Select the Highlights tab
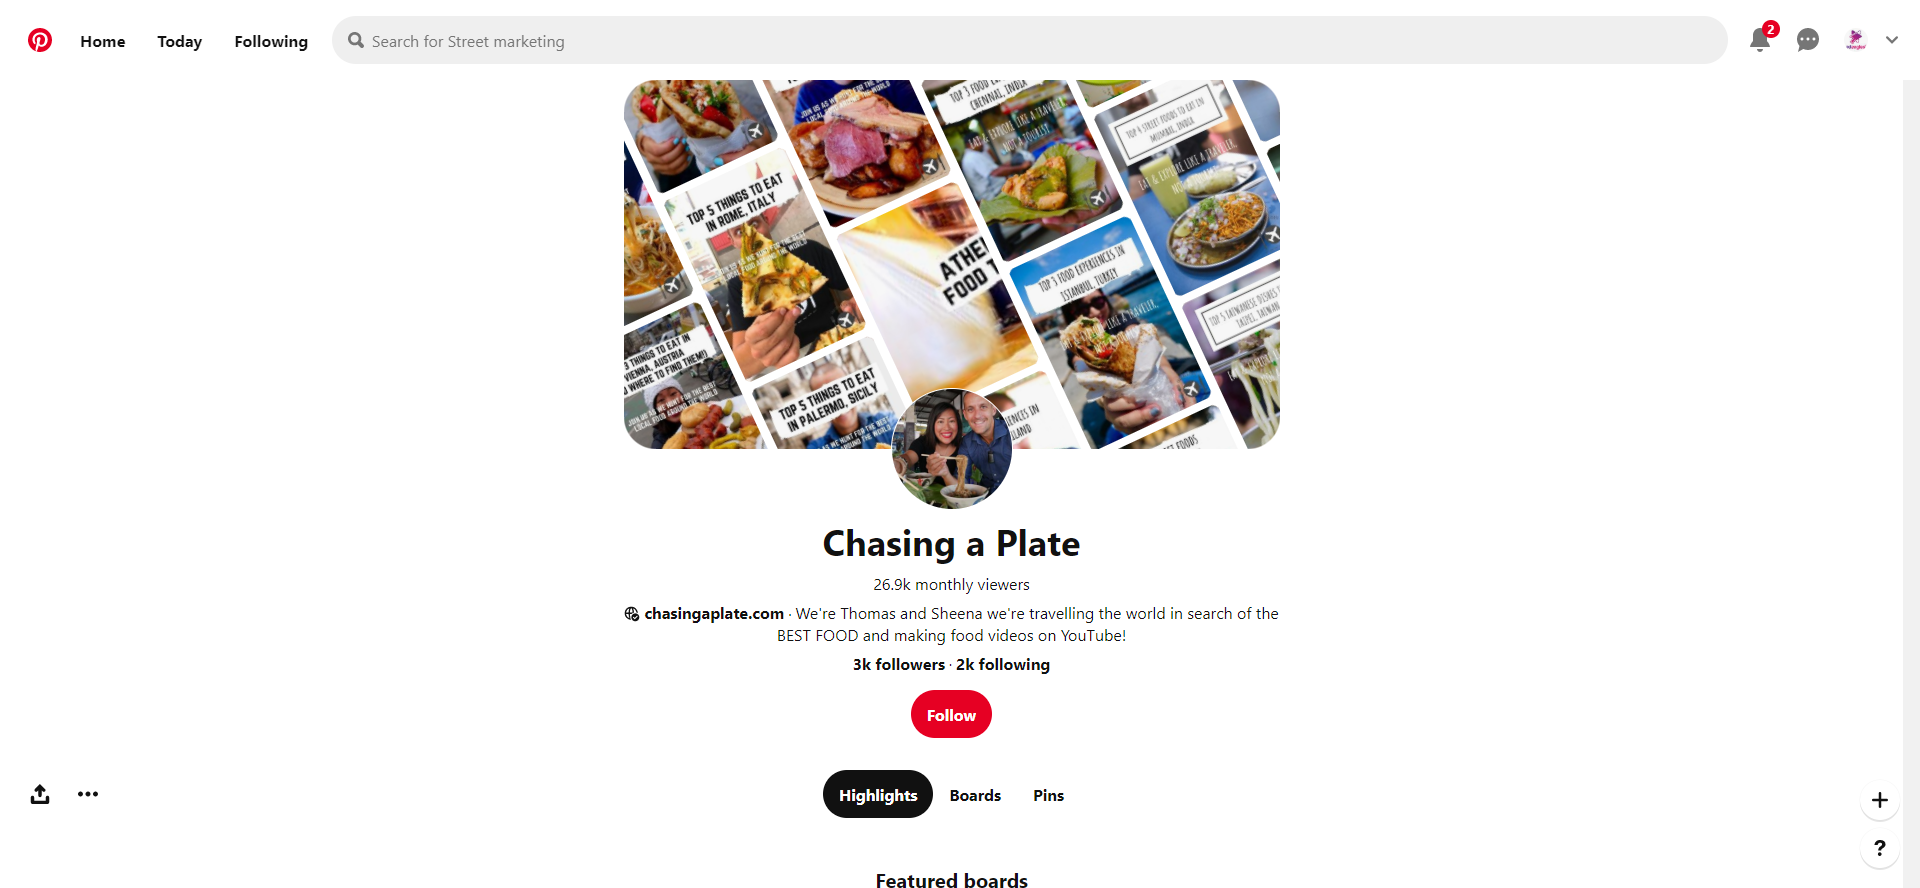 [878, 794]
